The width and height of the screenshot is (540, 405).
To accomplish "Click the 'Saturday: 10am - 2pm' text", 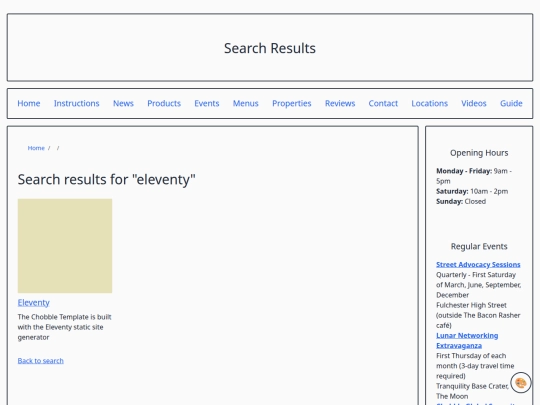I will 472,191.
